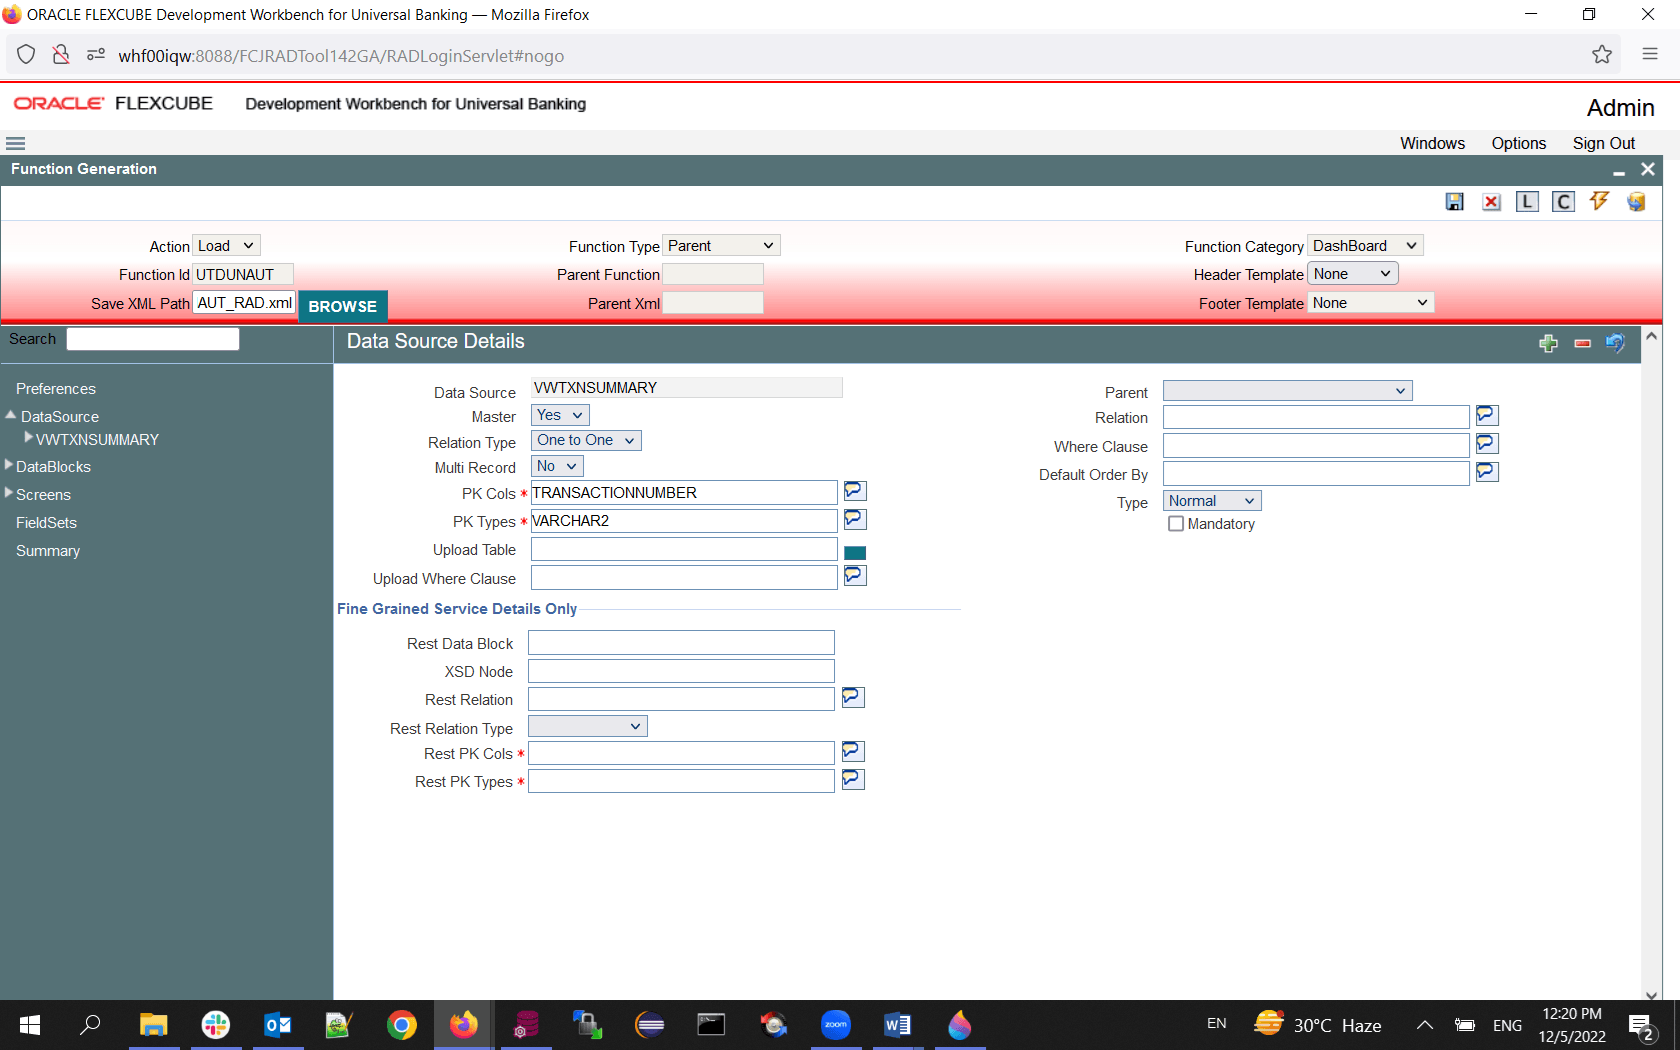Click the XSD Node field

click(x=681, y=671)
